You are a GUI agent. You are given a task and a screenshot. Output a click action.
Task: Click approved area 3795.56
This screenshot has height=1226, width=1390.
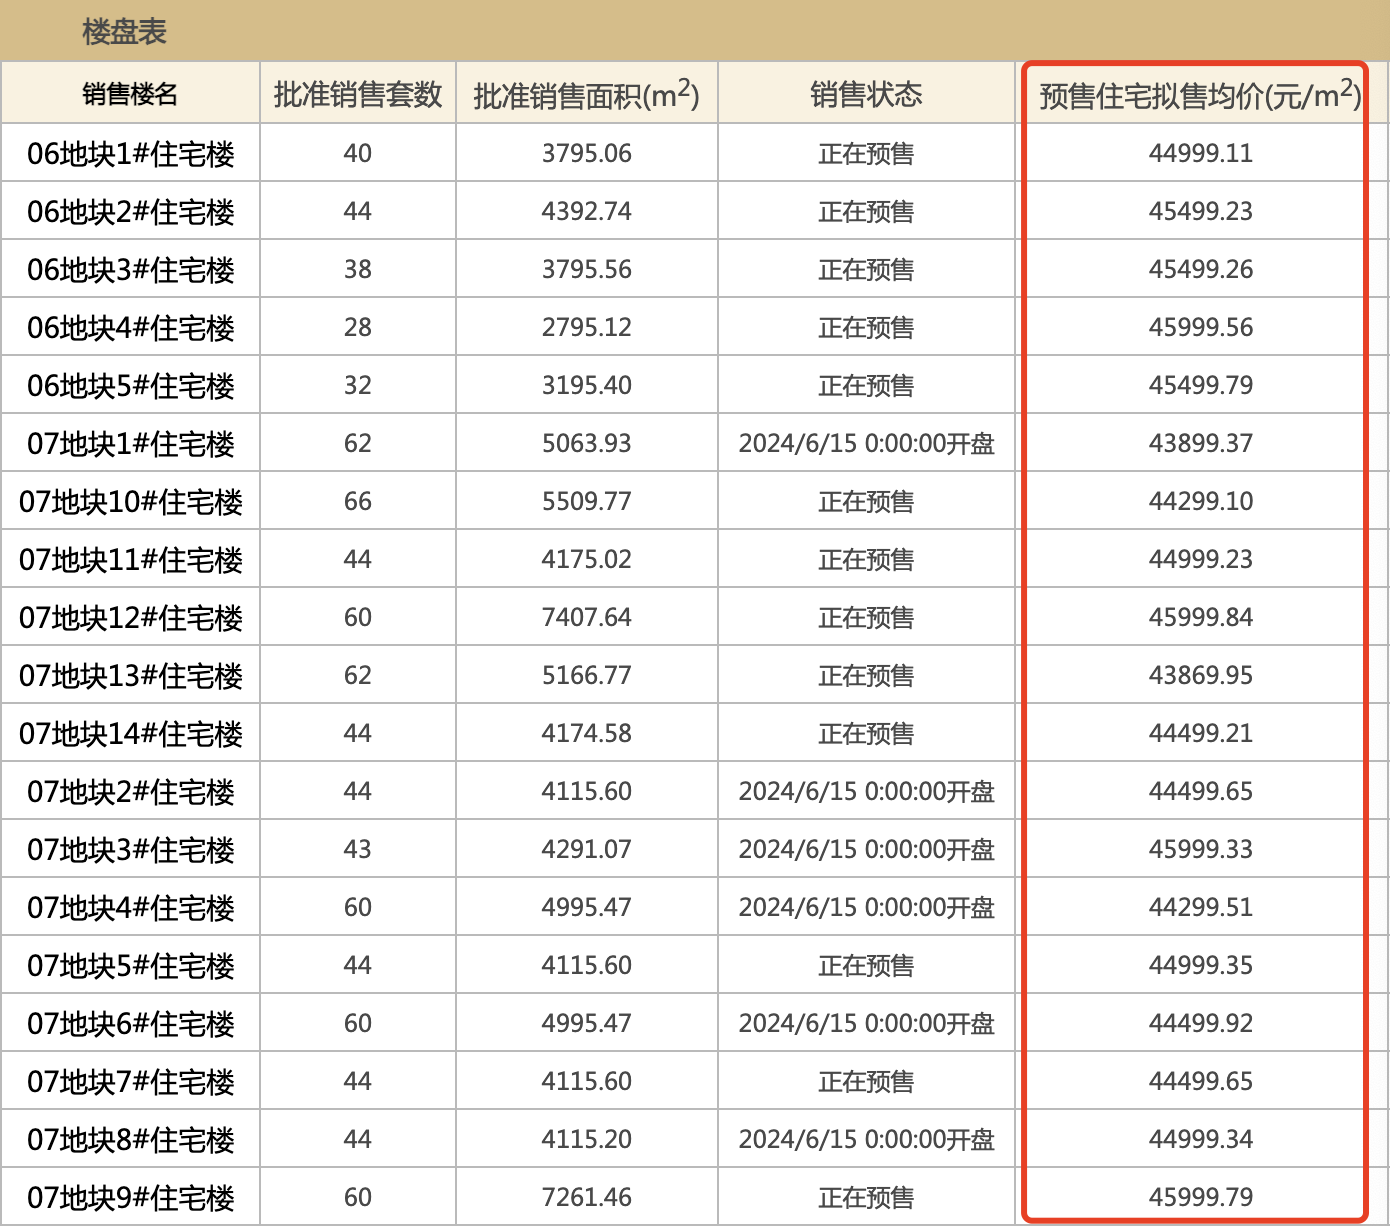586,269
